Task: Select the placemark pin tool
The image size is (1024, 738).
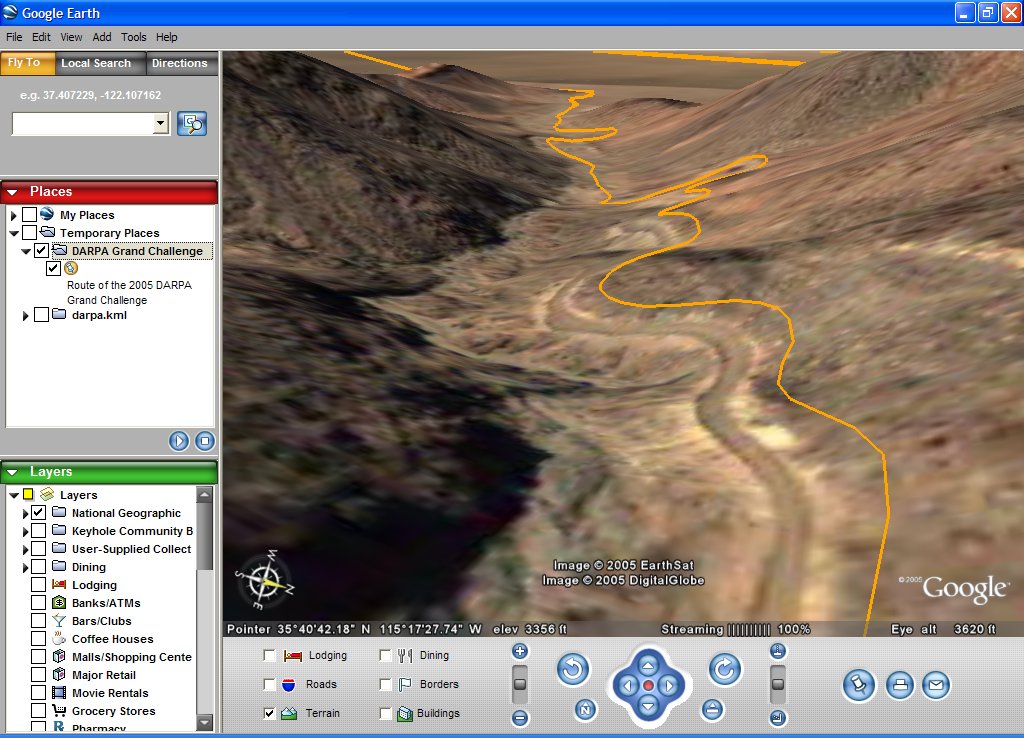Action: click(x=858, y=686)
